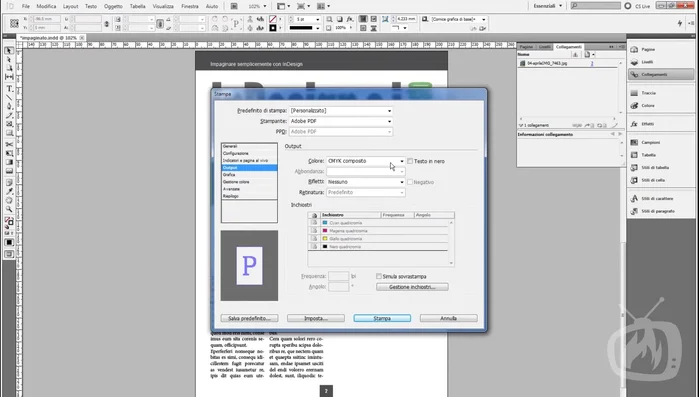Viewport: 699px width, 397px height.
Task: Open the Campioni panel from the dock
Action: click(x=660, y=143)
